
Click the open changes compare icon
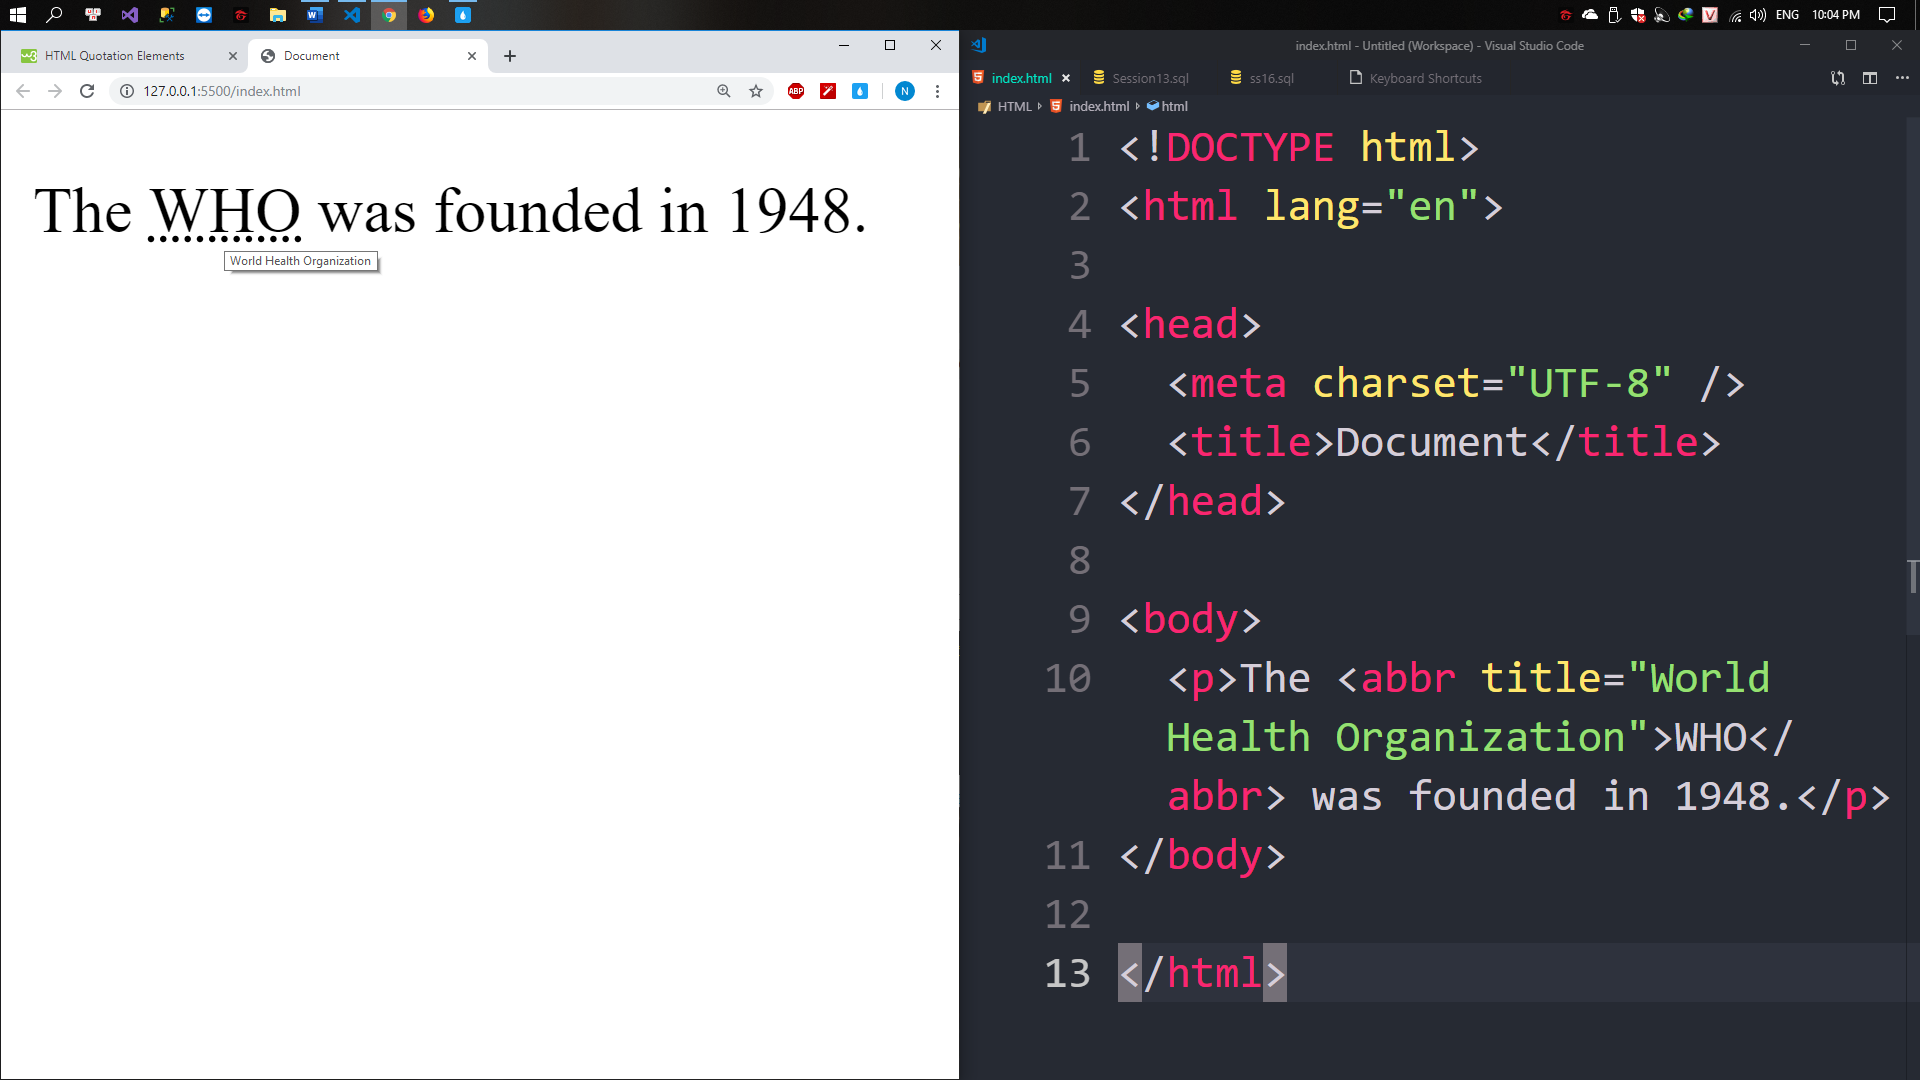[x=1838, y=78]
